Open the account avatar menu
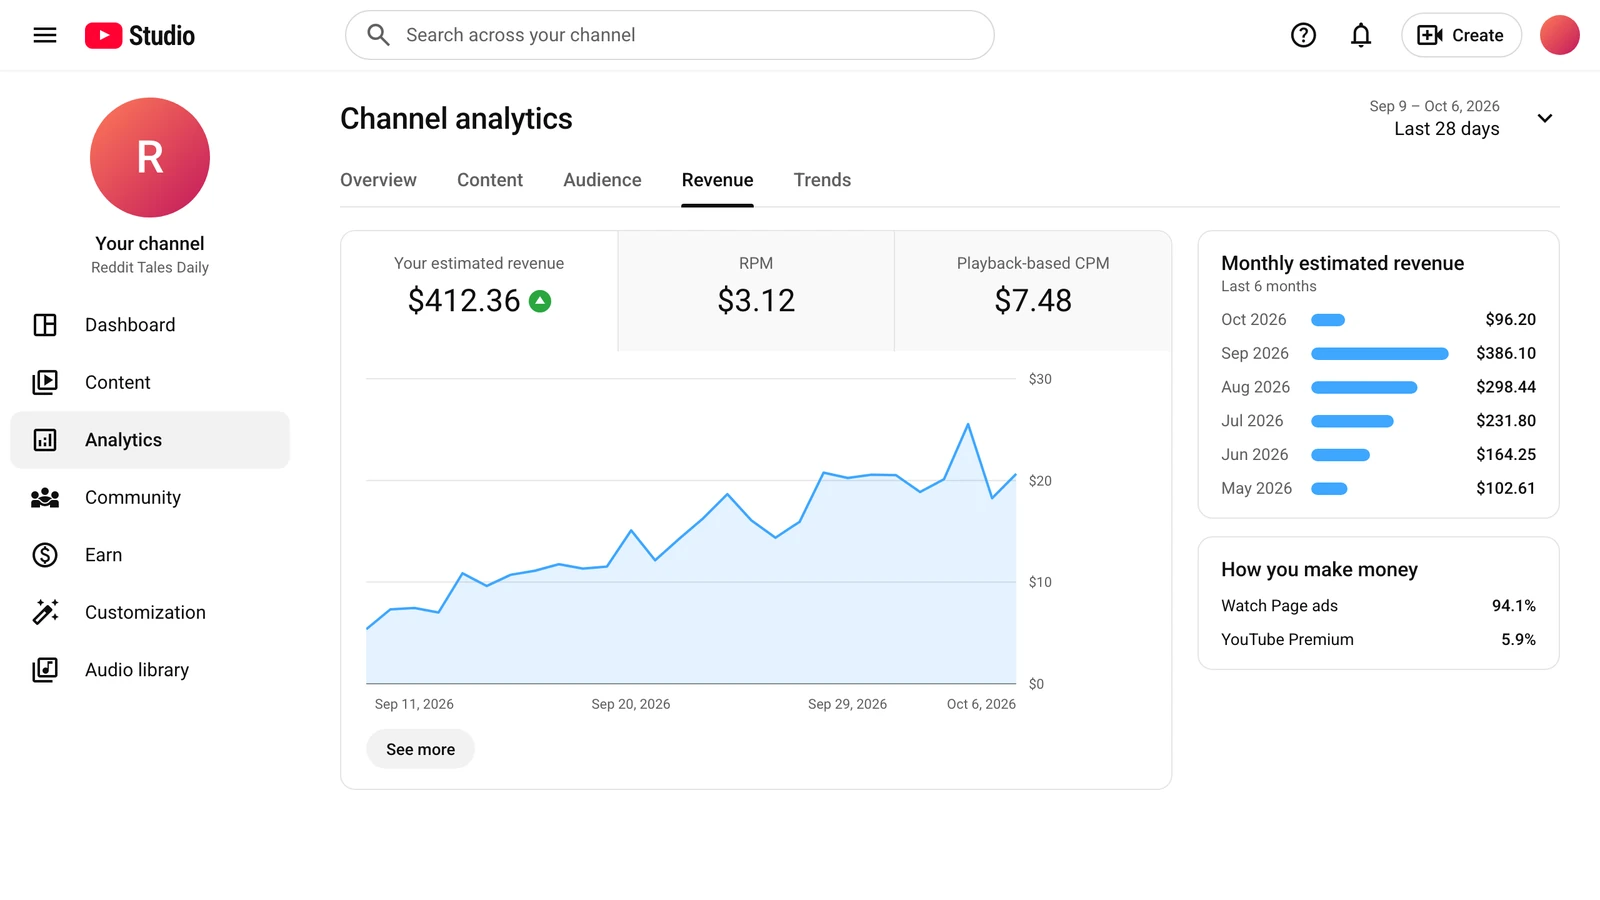Screen dimensions: 1600x900 click(x=1559, y=35)
